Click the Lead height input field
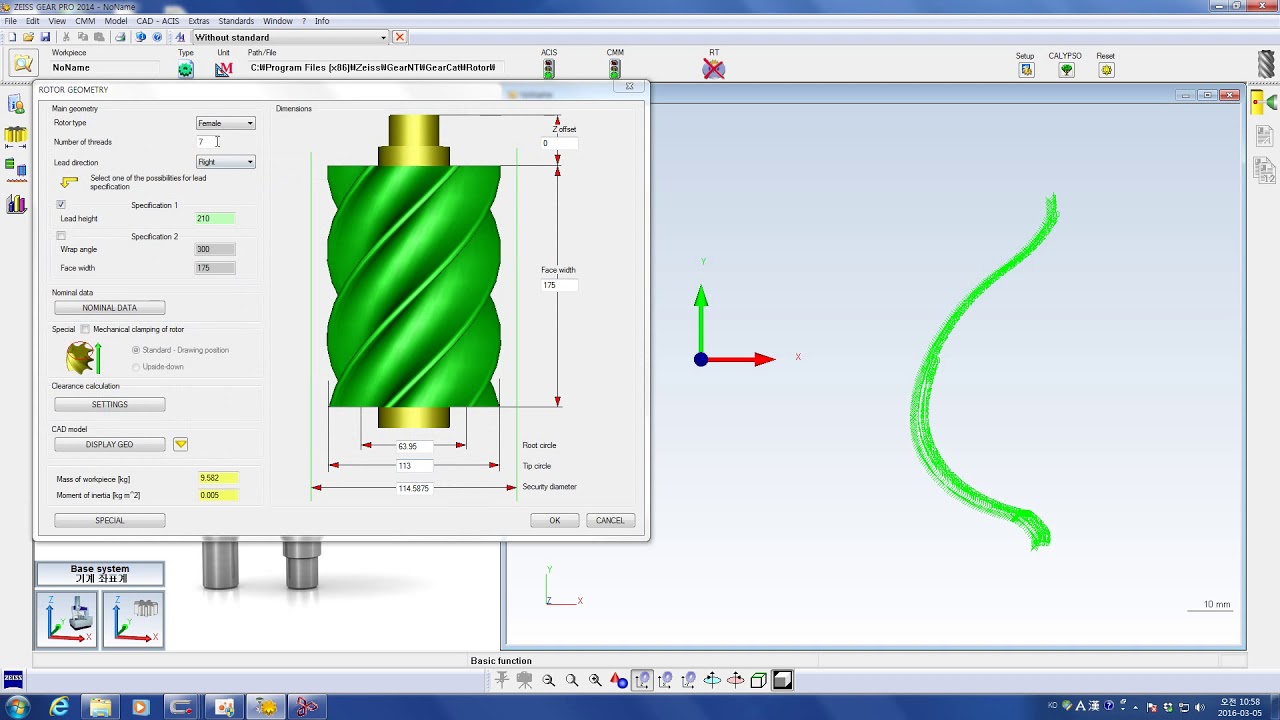 click(215, 218)
